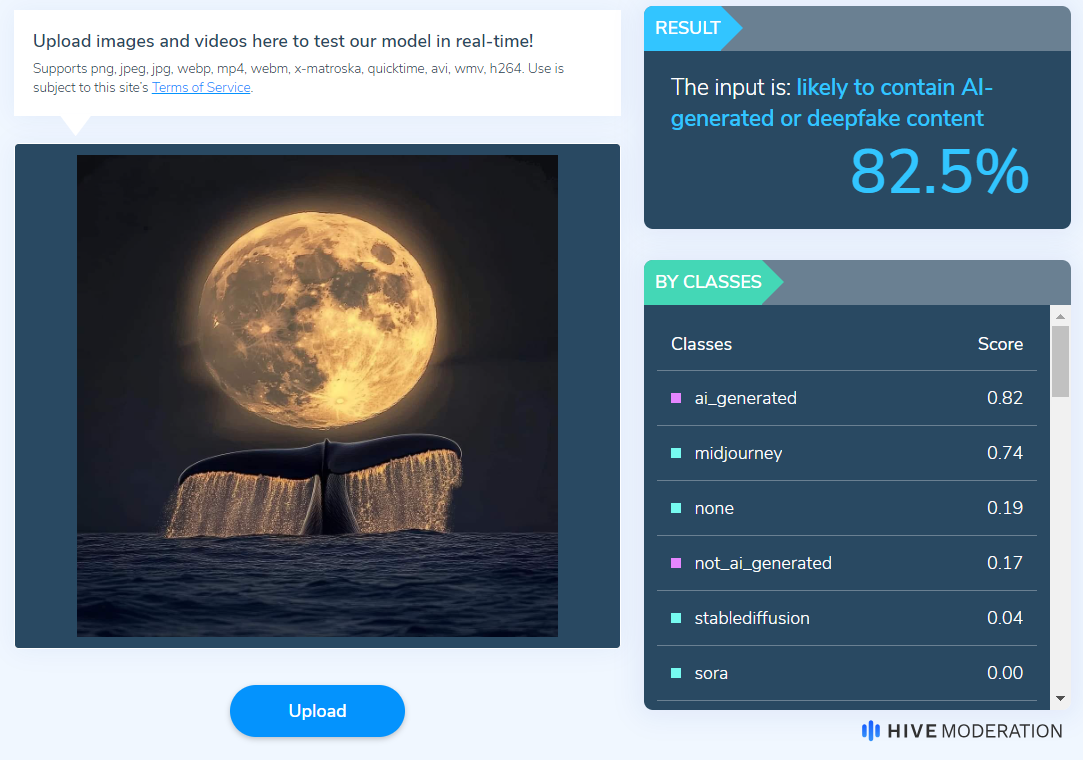1083x760 pixels.
Task: Select the sora class row
Action: coord(847,673)
